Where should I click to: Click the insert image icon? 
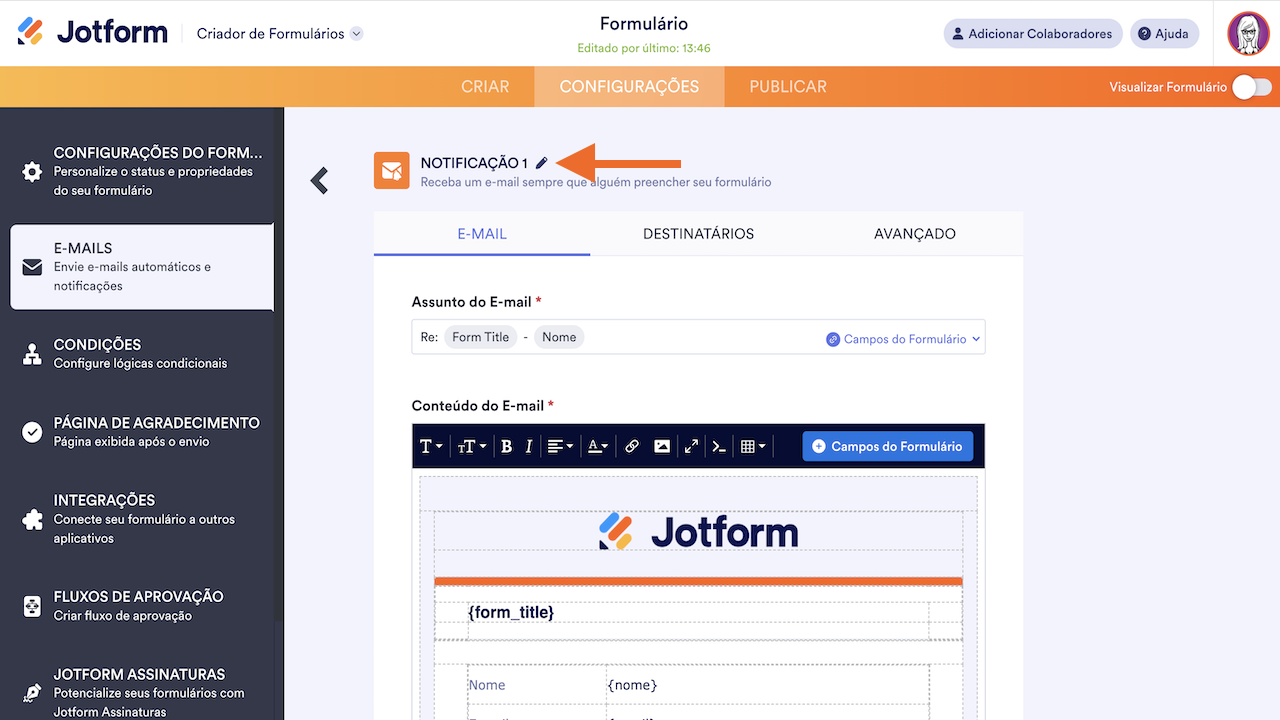coord(662,447)
